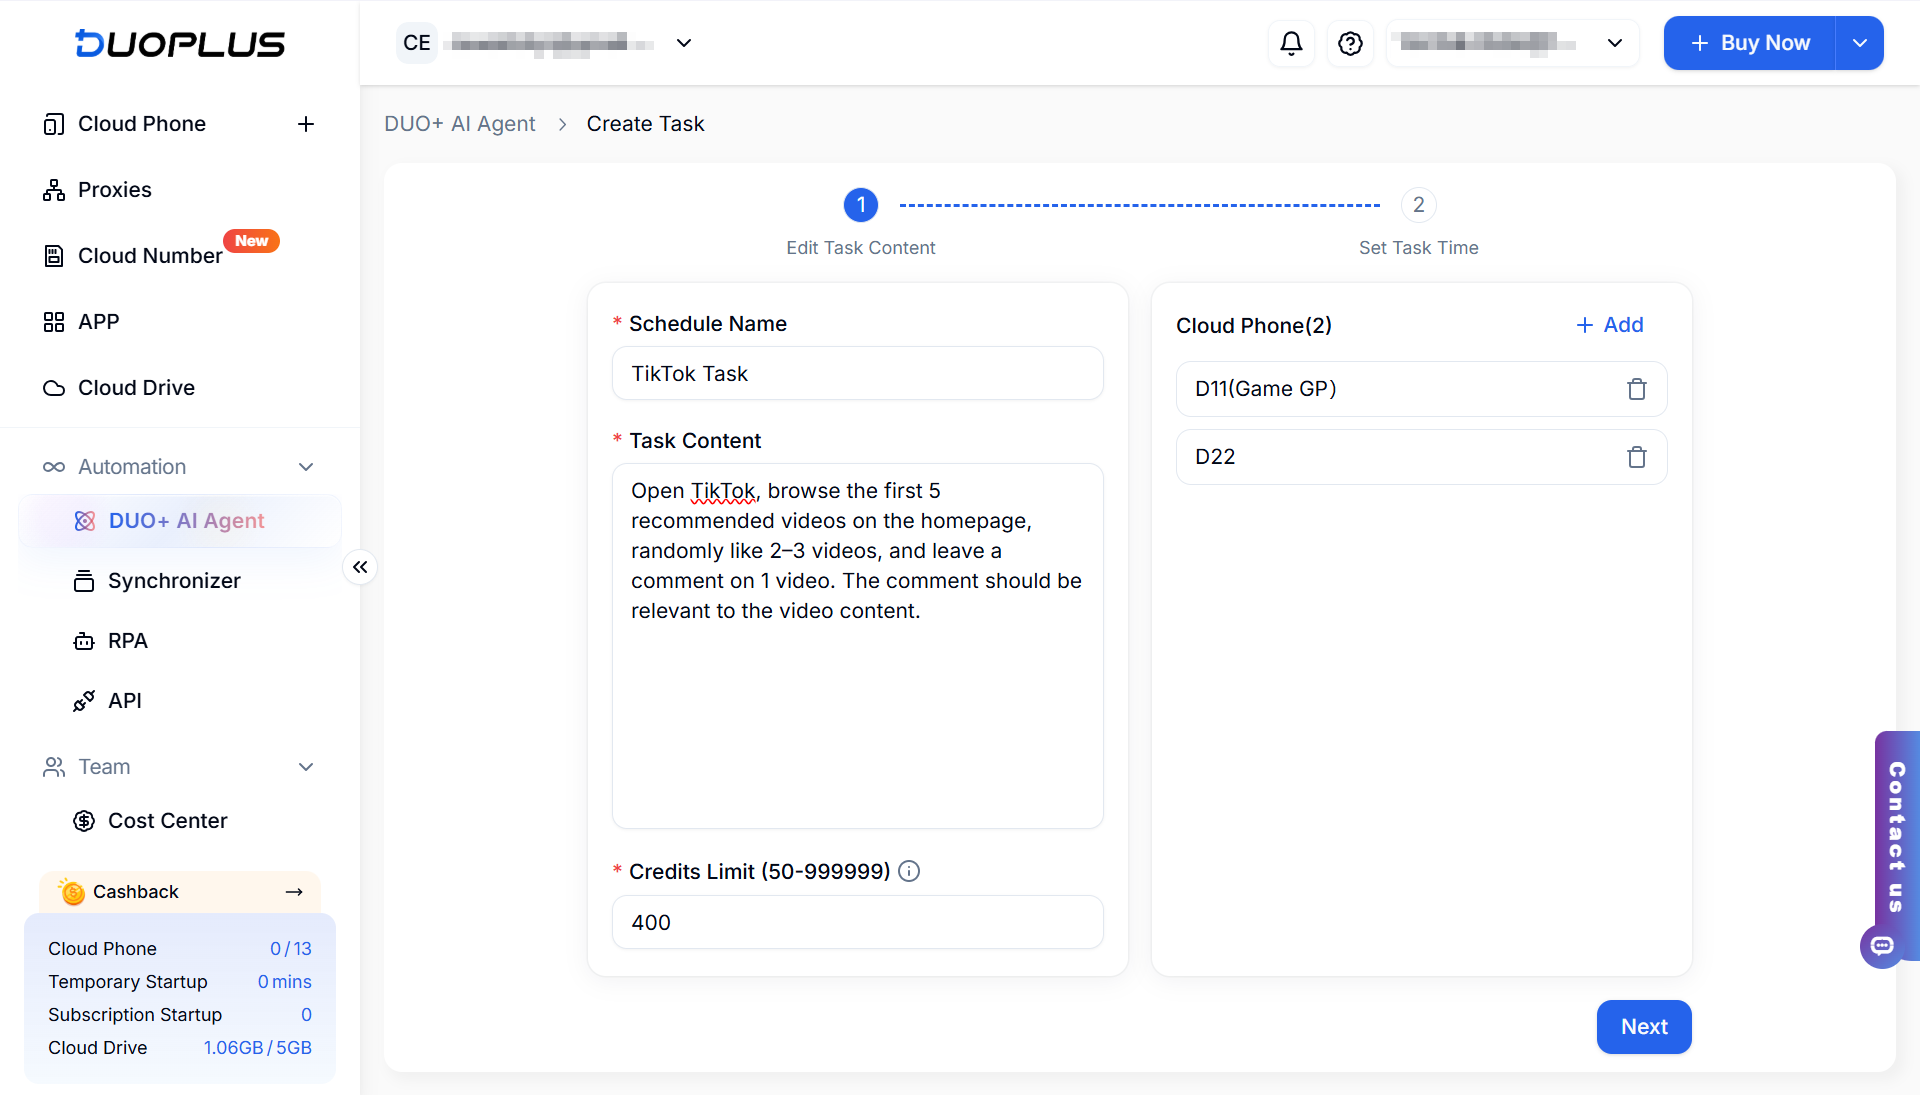1920x1095 pixels.
Task: Open the Cloud Phone section
Action: [142, 124]
